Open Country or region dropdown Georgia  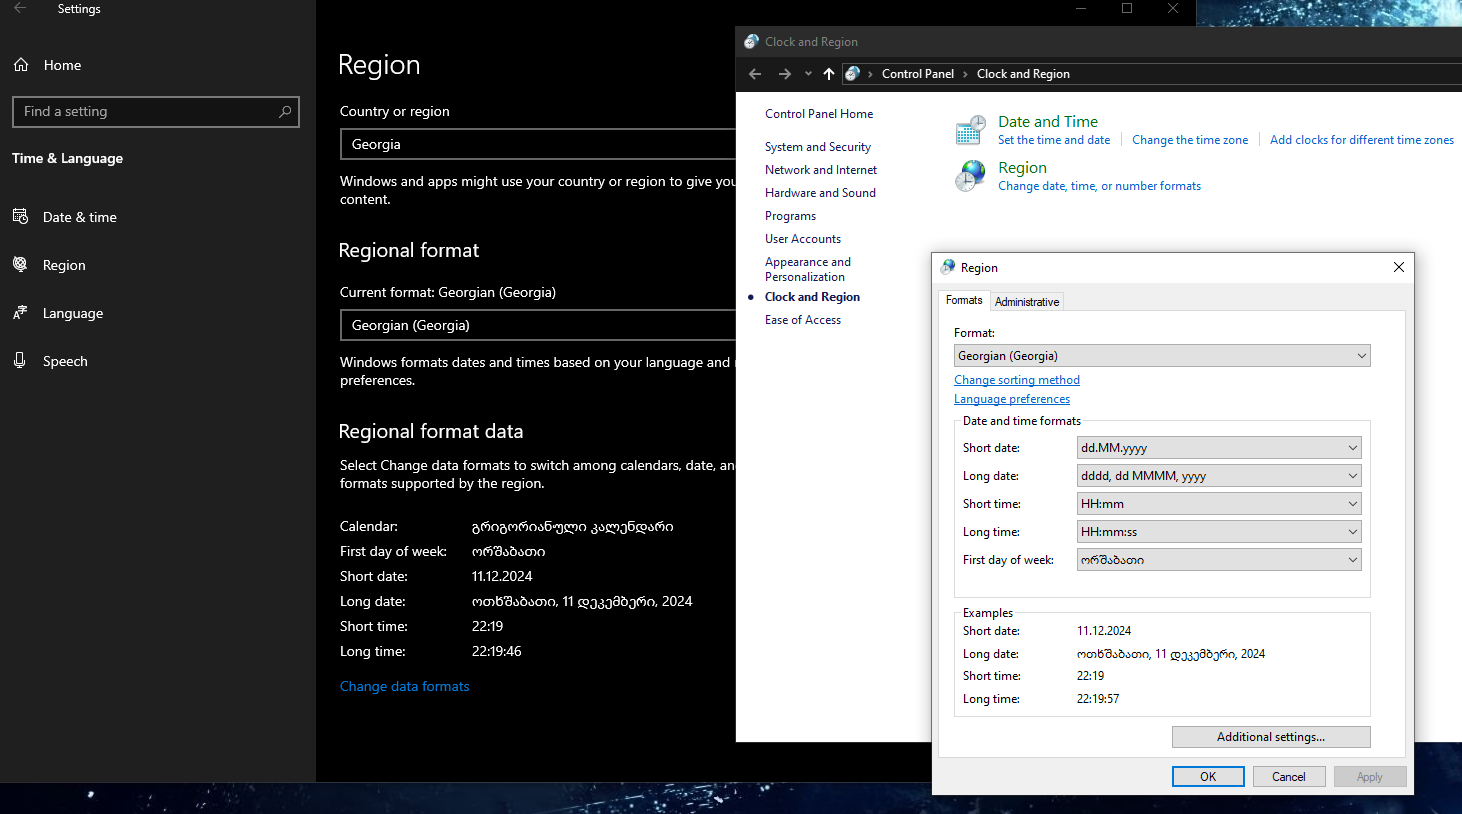[538, 144]
